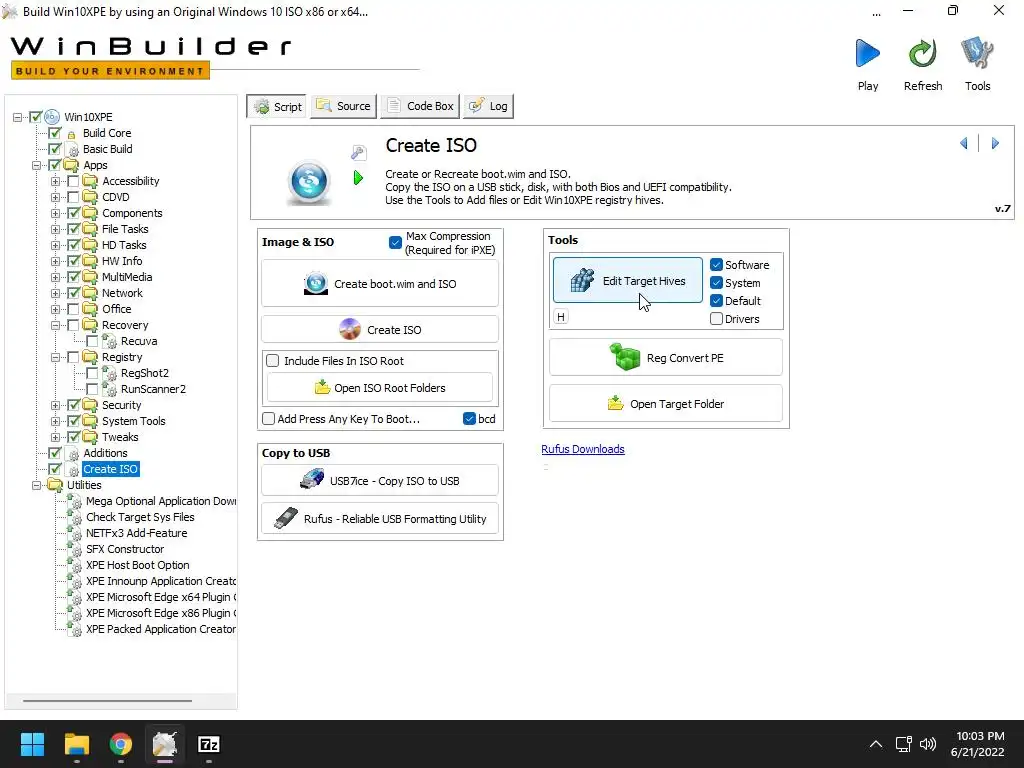Click Create boot.wim and ISO button

(379, 283)
